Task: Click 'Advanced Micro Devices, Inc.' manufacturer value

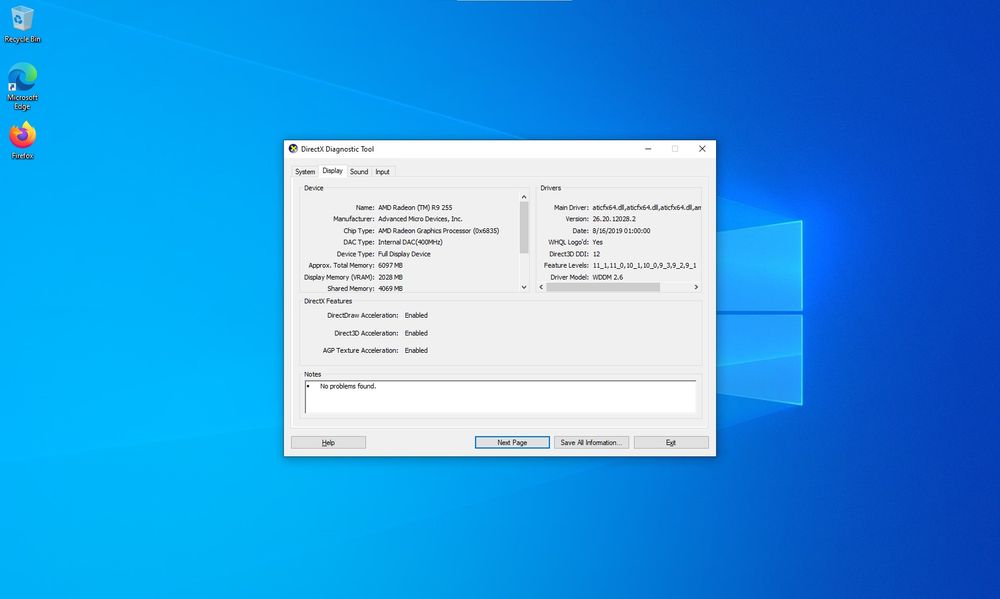Action: coord(420,219)
